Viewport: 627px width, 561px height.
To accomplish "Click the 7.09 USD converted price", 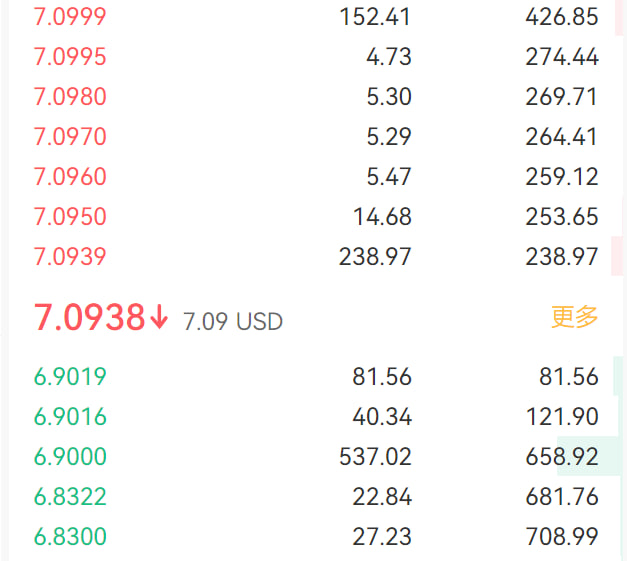I will (x=233, y=321).
